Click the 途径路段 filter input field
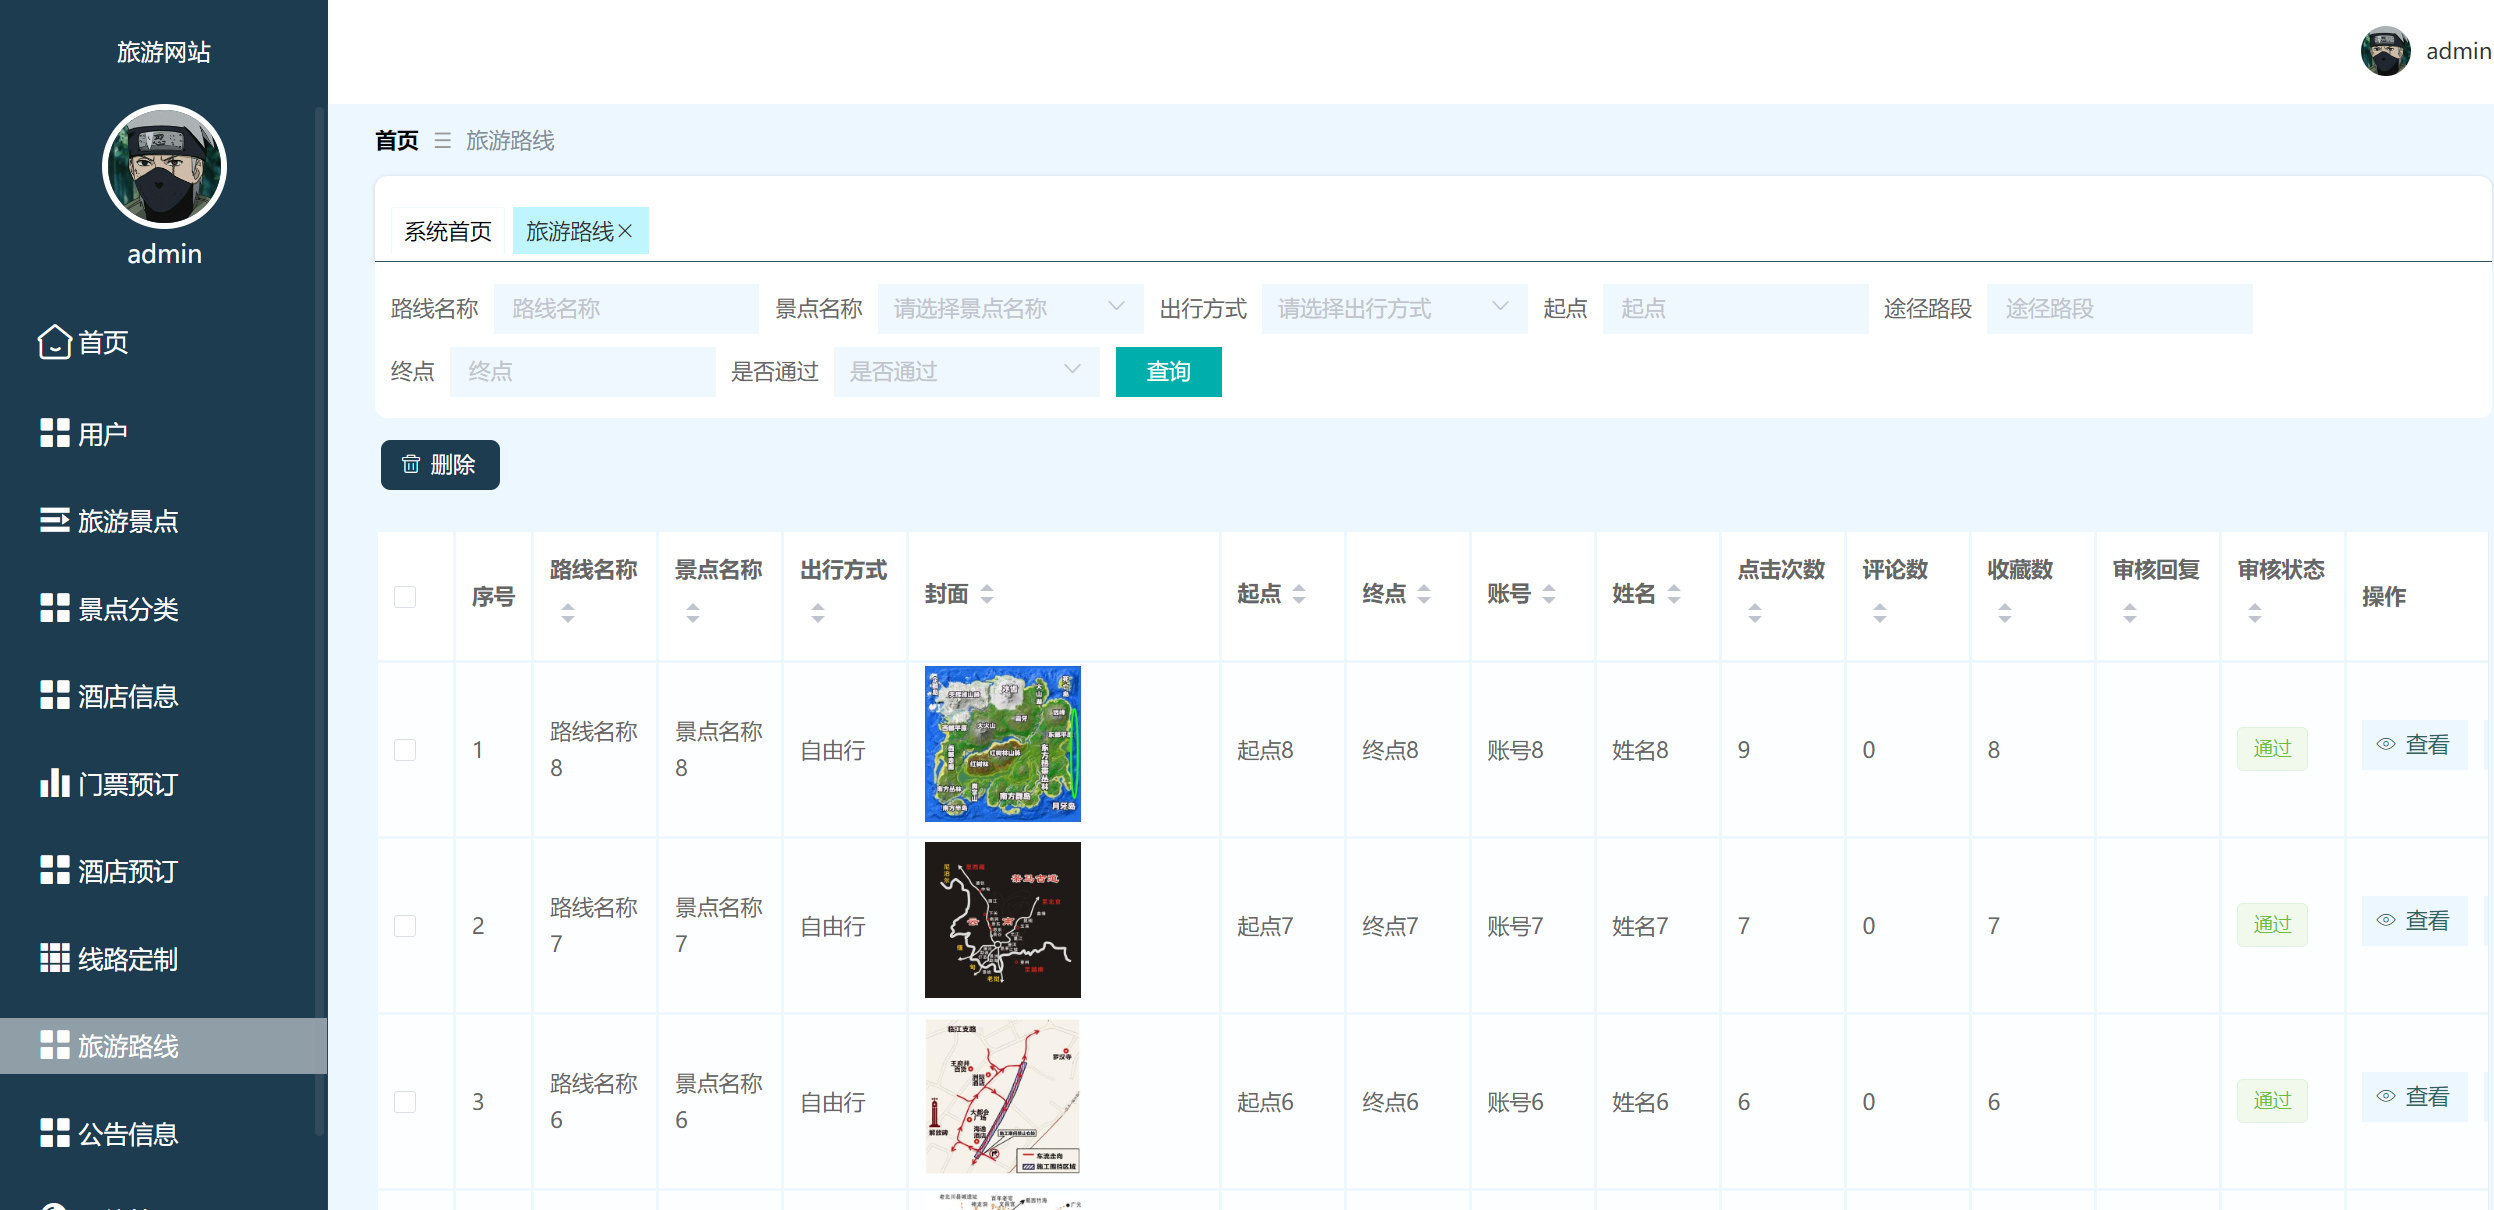 (2119, 309)
